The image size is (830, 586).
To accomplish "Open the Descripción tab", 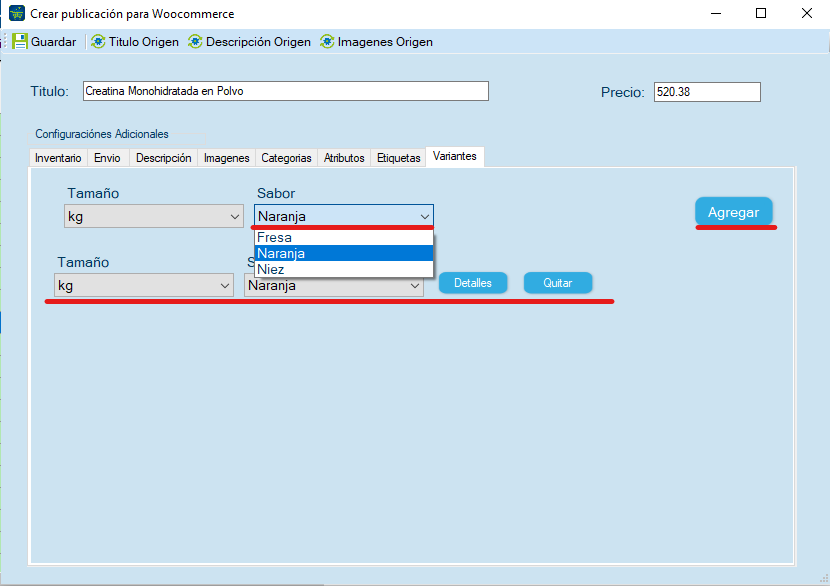I will pos(164,158).
